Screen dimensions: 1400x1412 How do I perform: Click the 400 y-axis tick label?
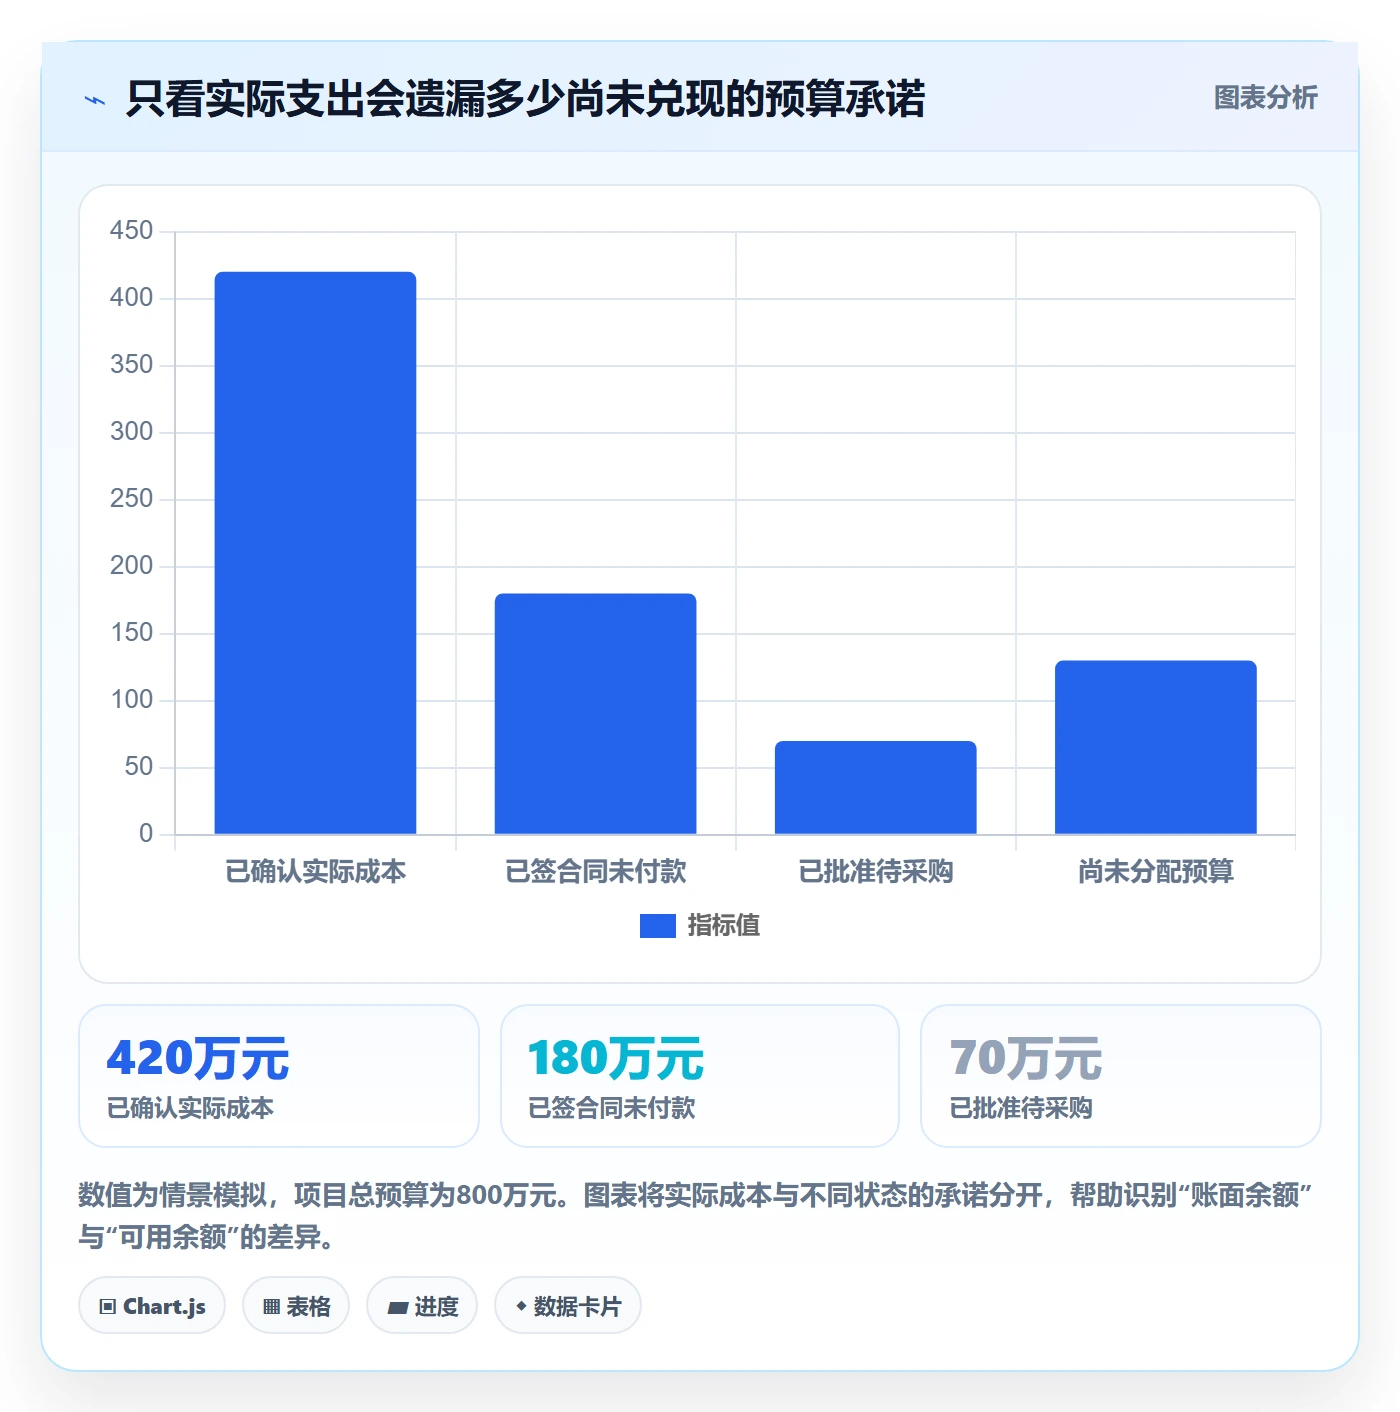point(131,298)
